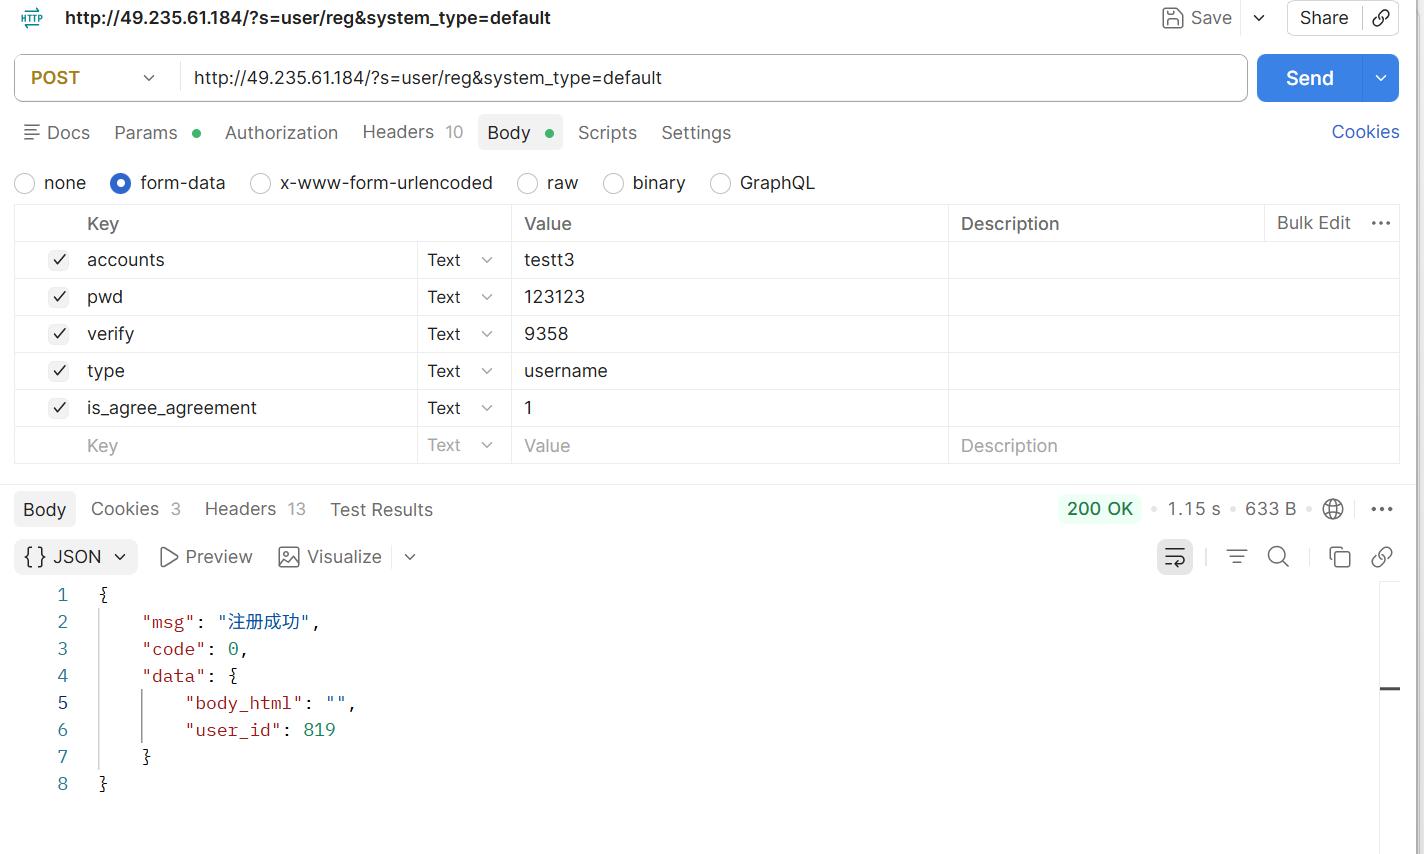Click the empty new Key field
The image size is (1424, 854).
[x=250, y=446]
